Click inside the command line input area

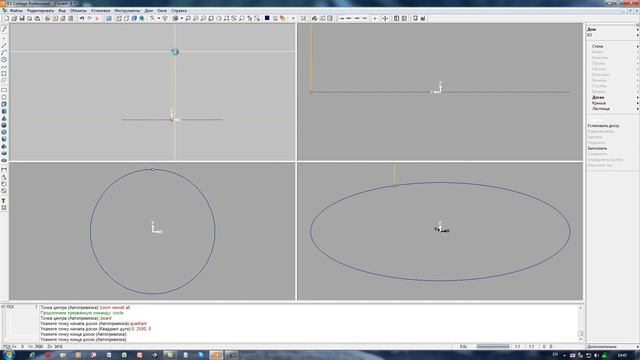point(309,340)
